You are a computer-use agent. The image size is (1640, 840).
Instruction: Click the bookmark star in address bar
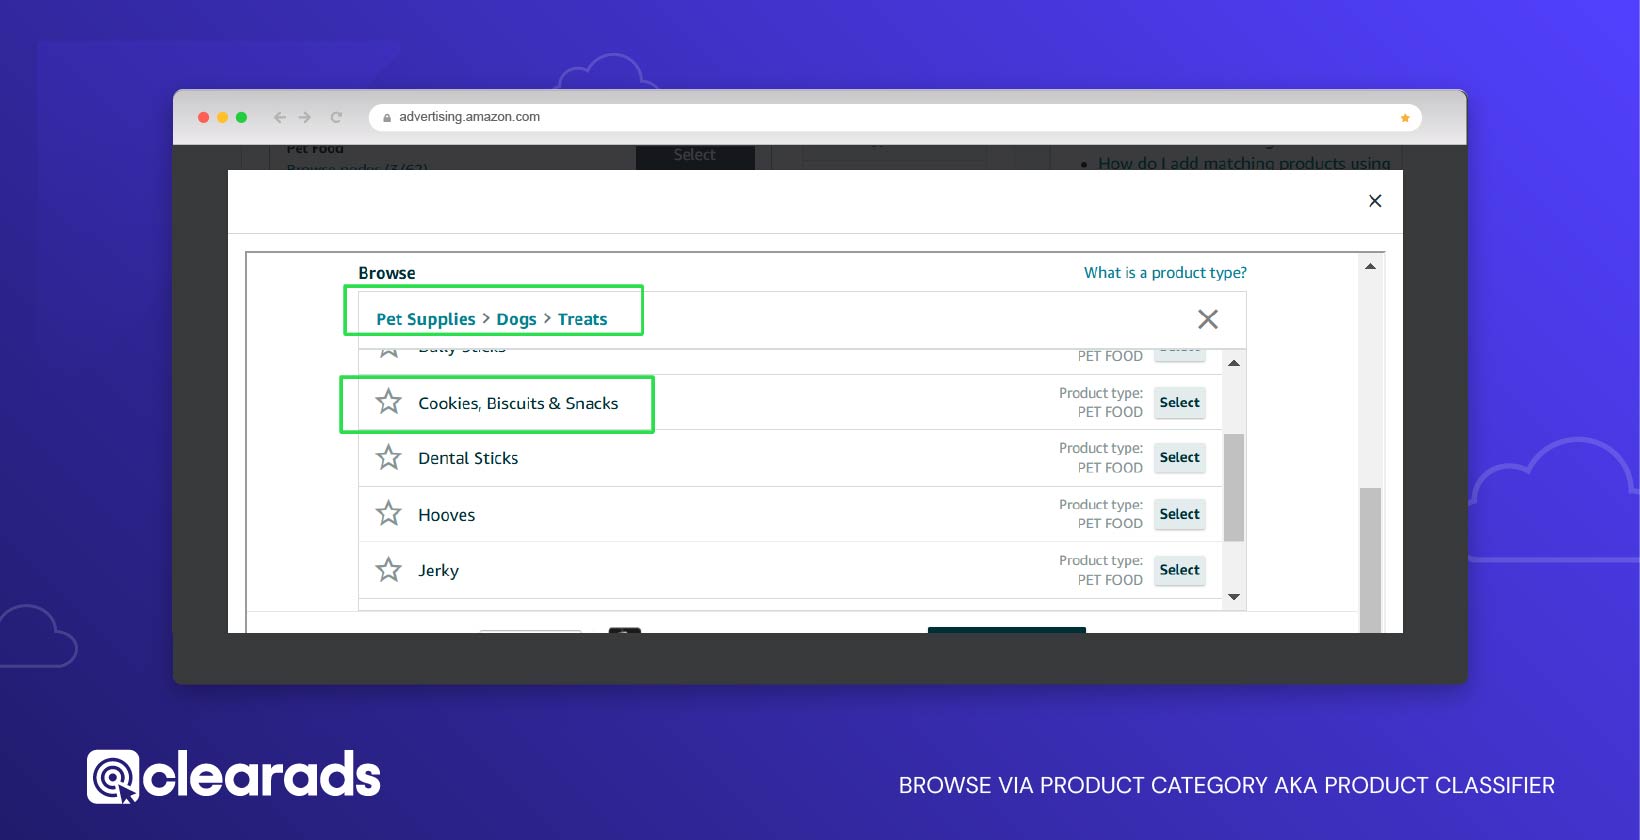pyautogui.click(x=1405, y=118)
